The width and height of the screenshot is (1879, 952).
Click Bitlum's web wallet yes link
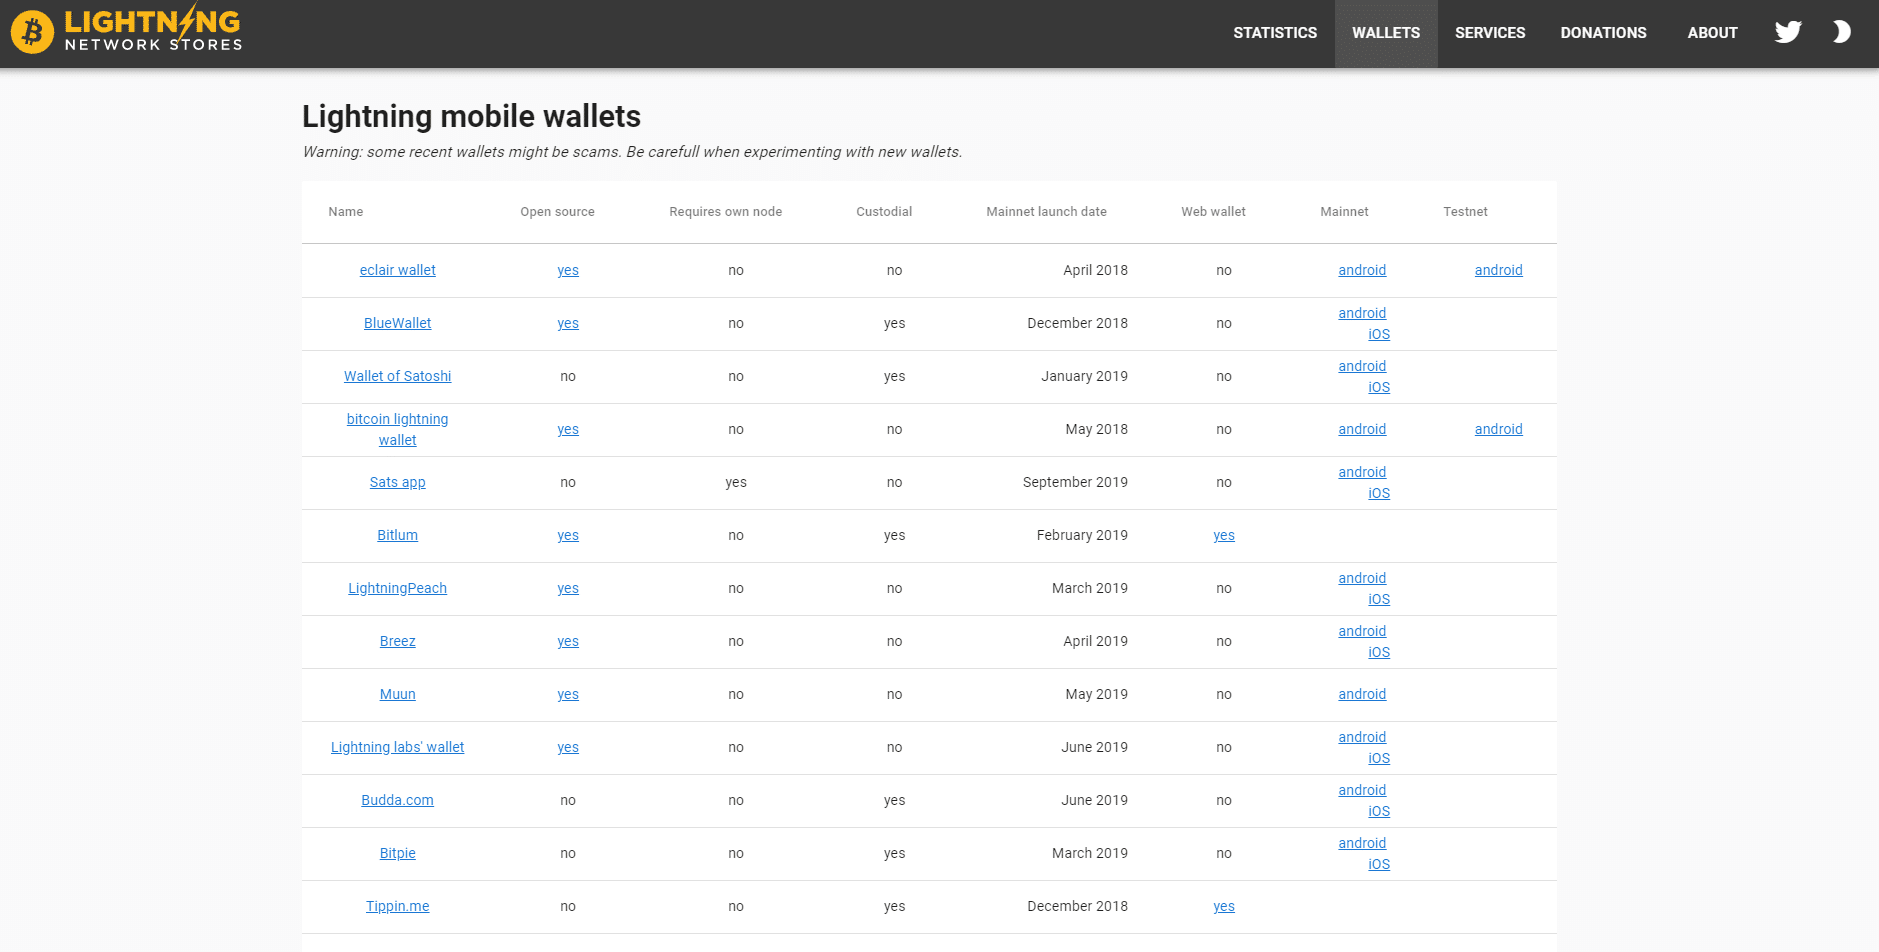1223,535
